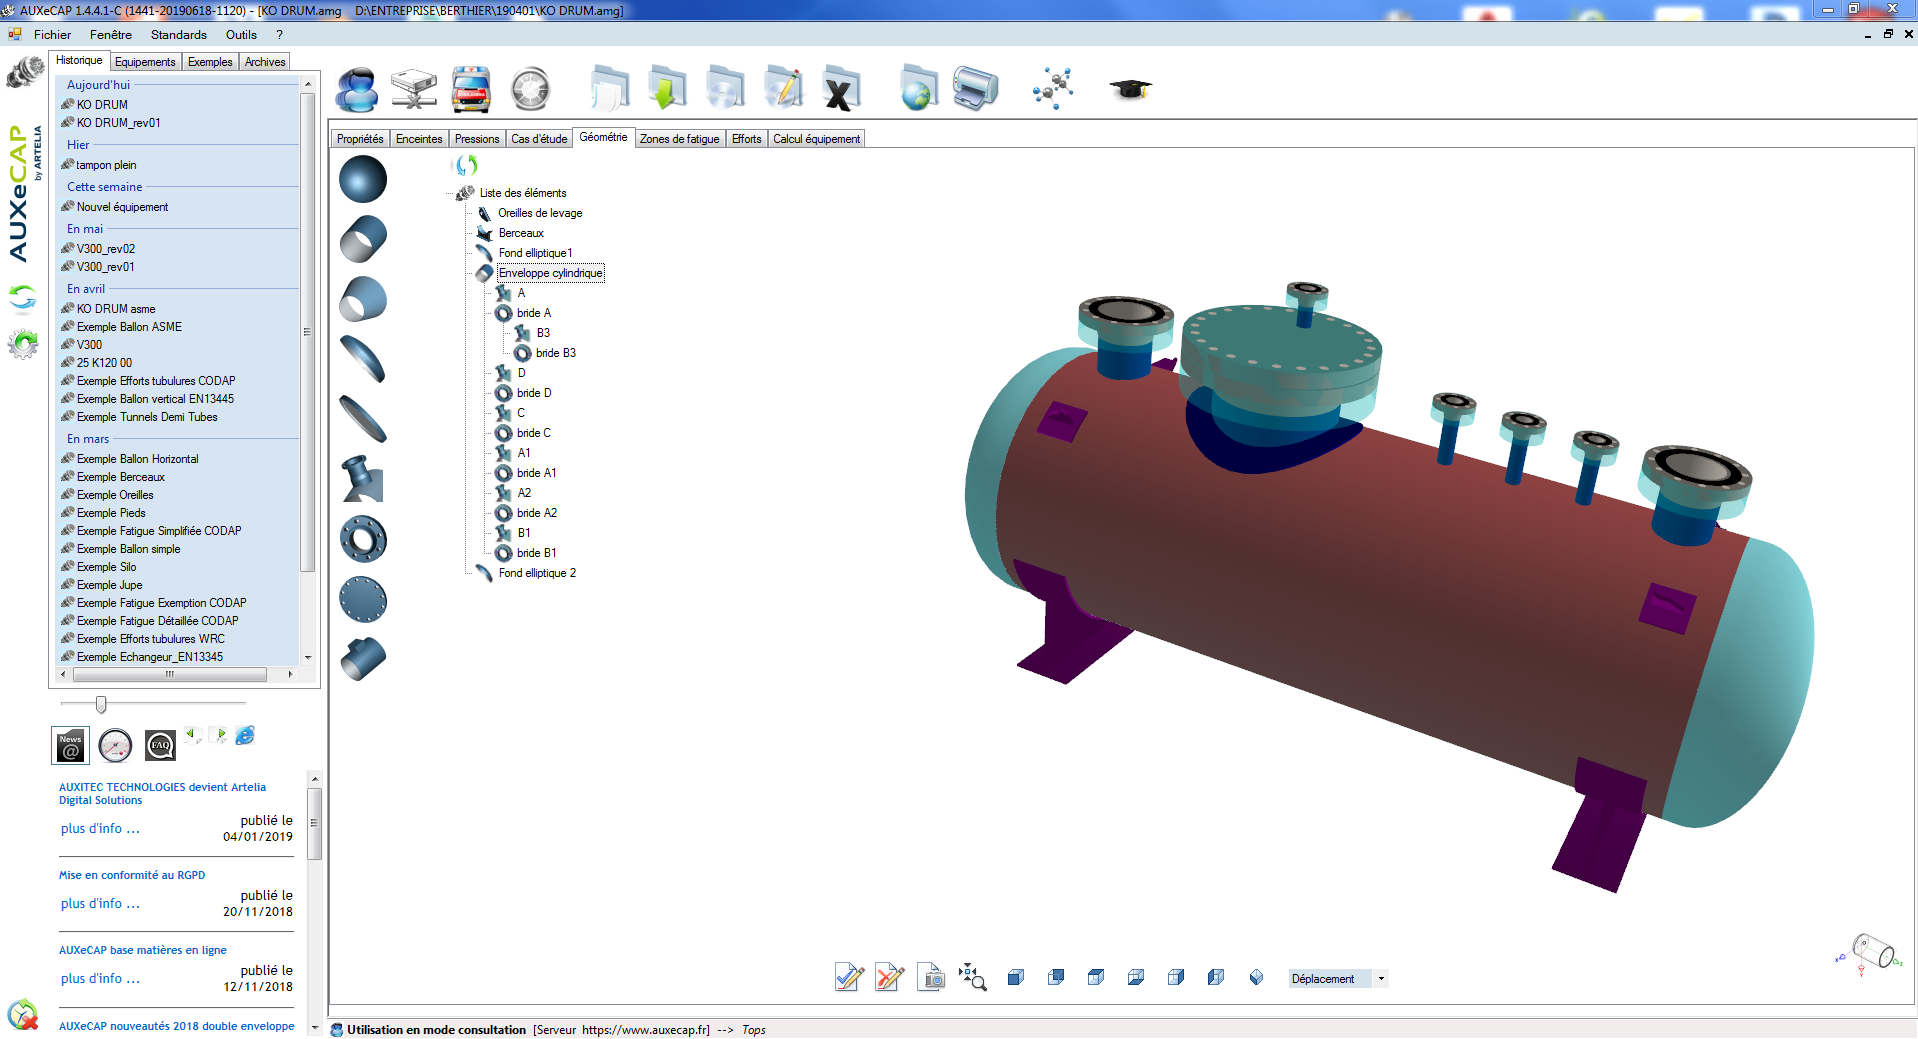The image size is (1918, 1039).
Task: Switch to the Equipements tab
Action: point(145,62)
